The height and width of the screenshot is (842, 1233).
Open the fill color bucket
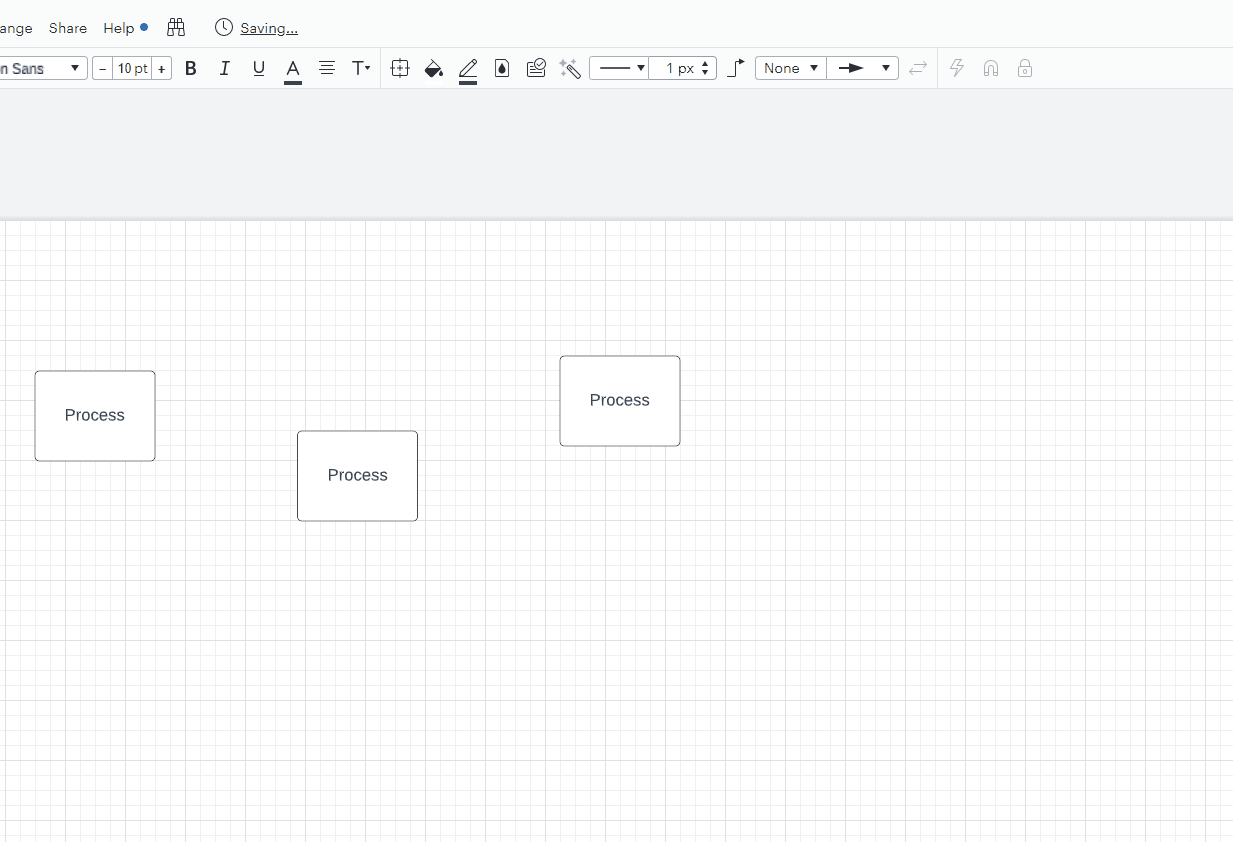(434, 68)
